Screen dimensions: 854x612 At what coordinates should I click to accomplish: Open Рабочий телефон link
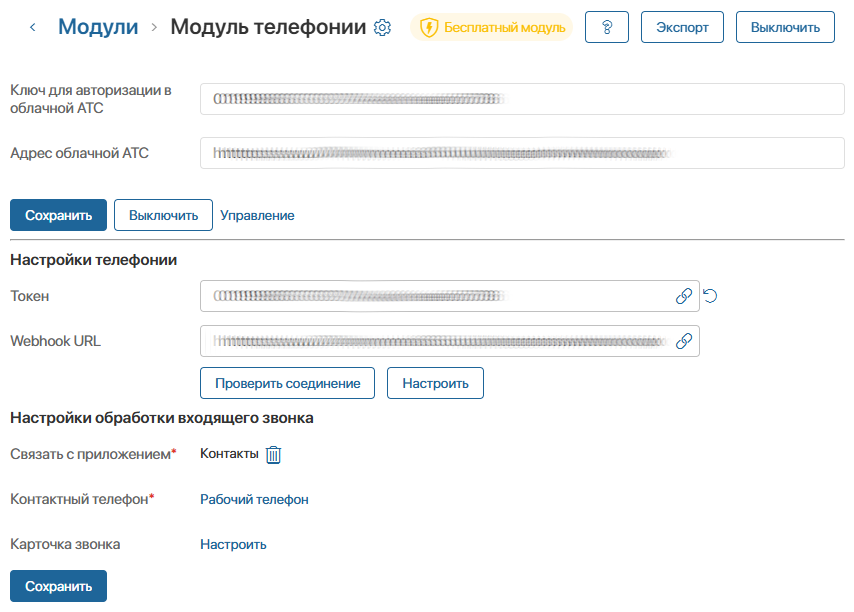254,499
